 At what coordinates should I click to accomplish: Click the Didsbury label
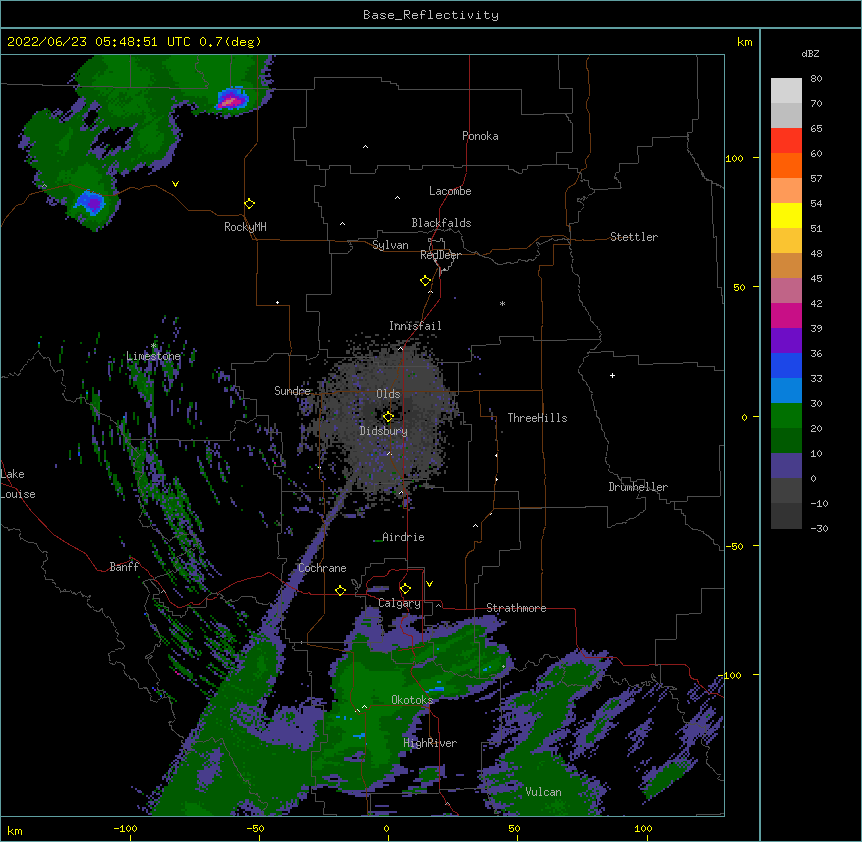click(384, 431)
